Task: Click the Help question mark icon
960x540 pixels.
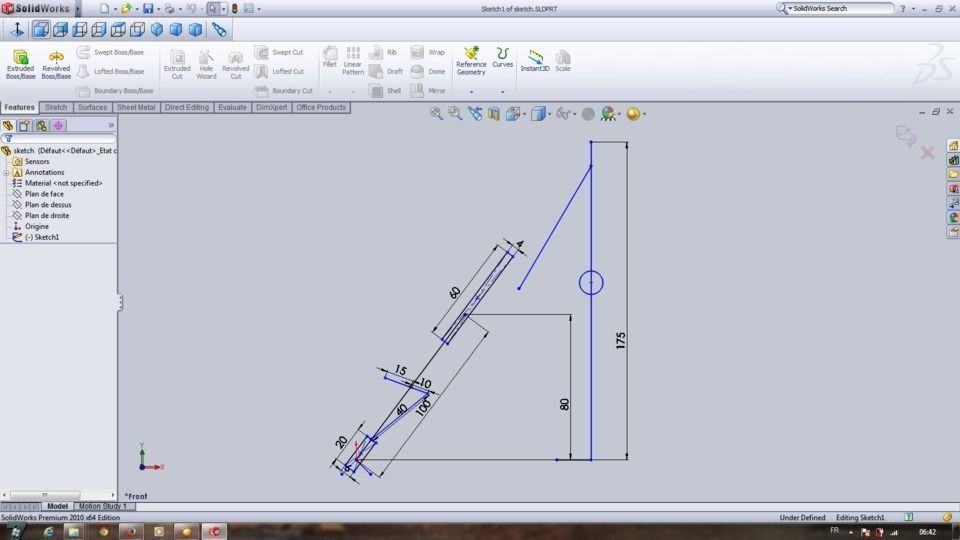Action: (x=902, y=9)
